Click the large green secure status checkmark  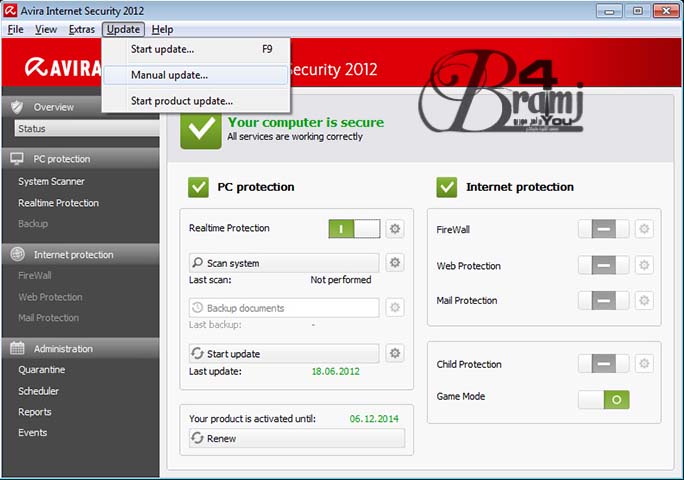pyautogui.click(x=201, y=130)
